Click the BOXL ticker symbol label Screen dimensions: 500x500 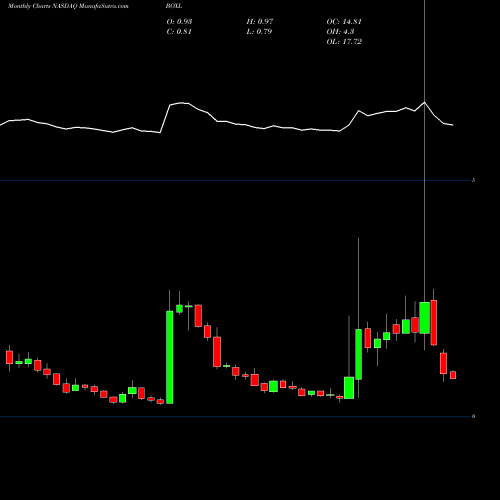click(174, 6)
